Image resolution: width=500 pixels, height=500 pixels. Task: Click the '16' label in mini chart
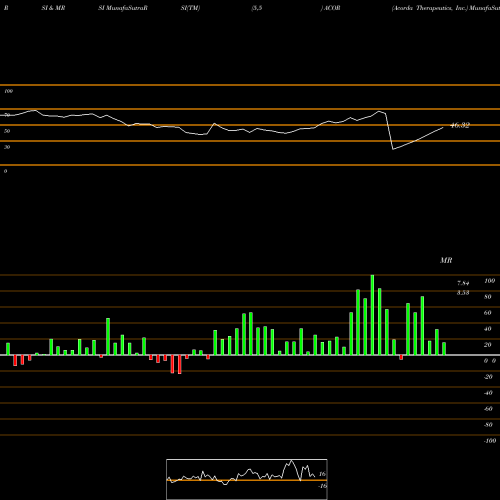click(322, 474)
